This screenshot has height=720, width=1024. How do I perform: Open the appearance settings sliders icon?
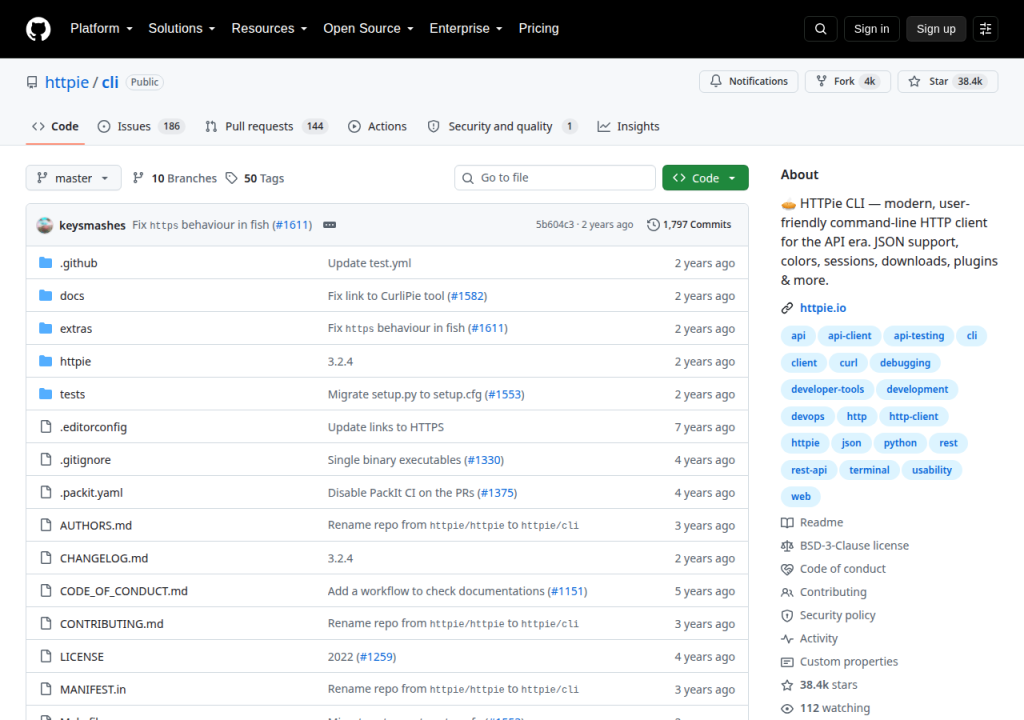985,29
